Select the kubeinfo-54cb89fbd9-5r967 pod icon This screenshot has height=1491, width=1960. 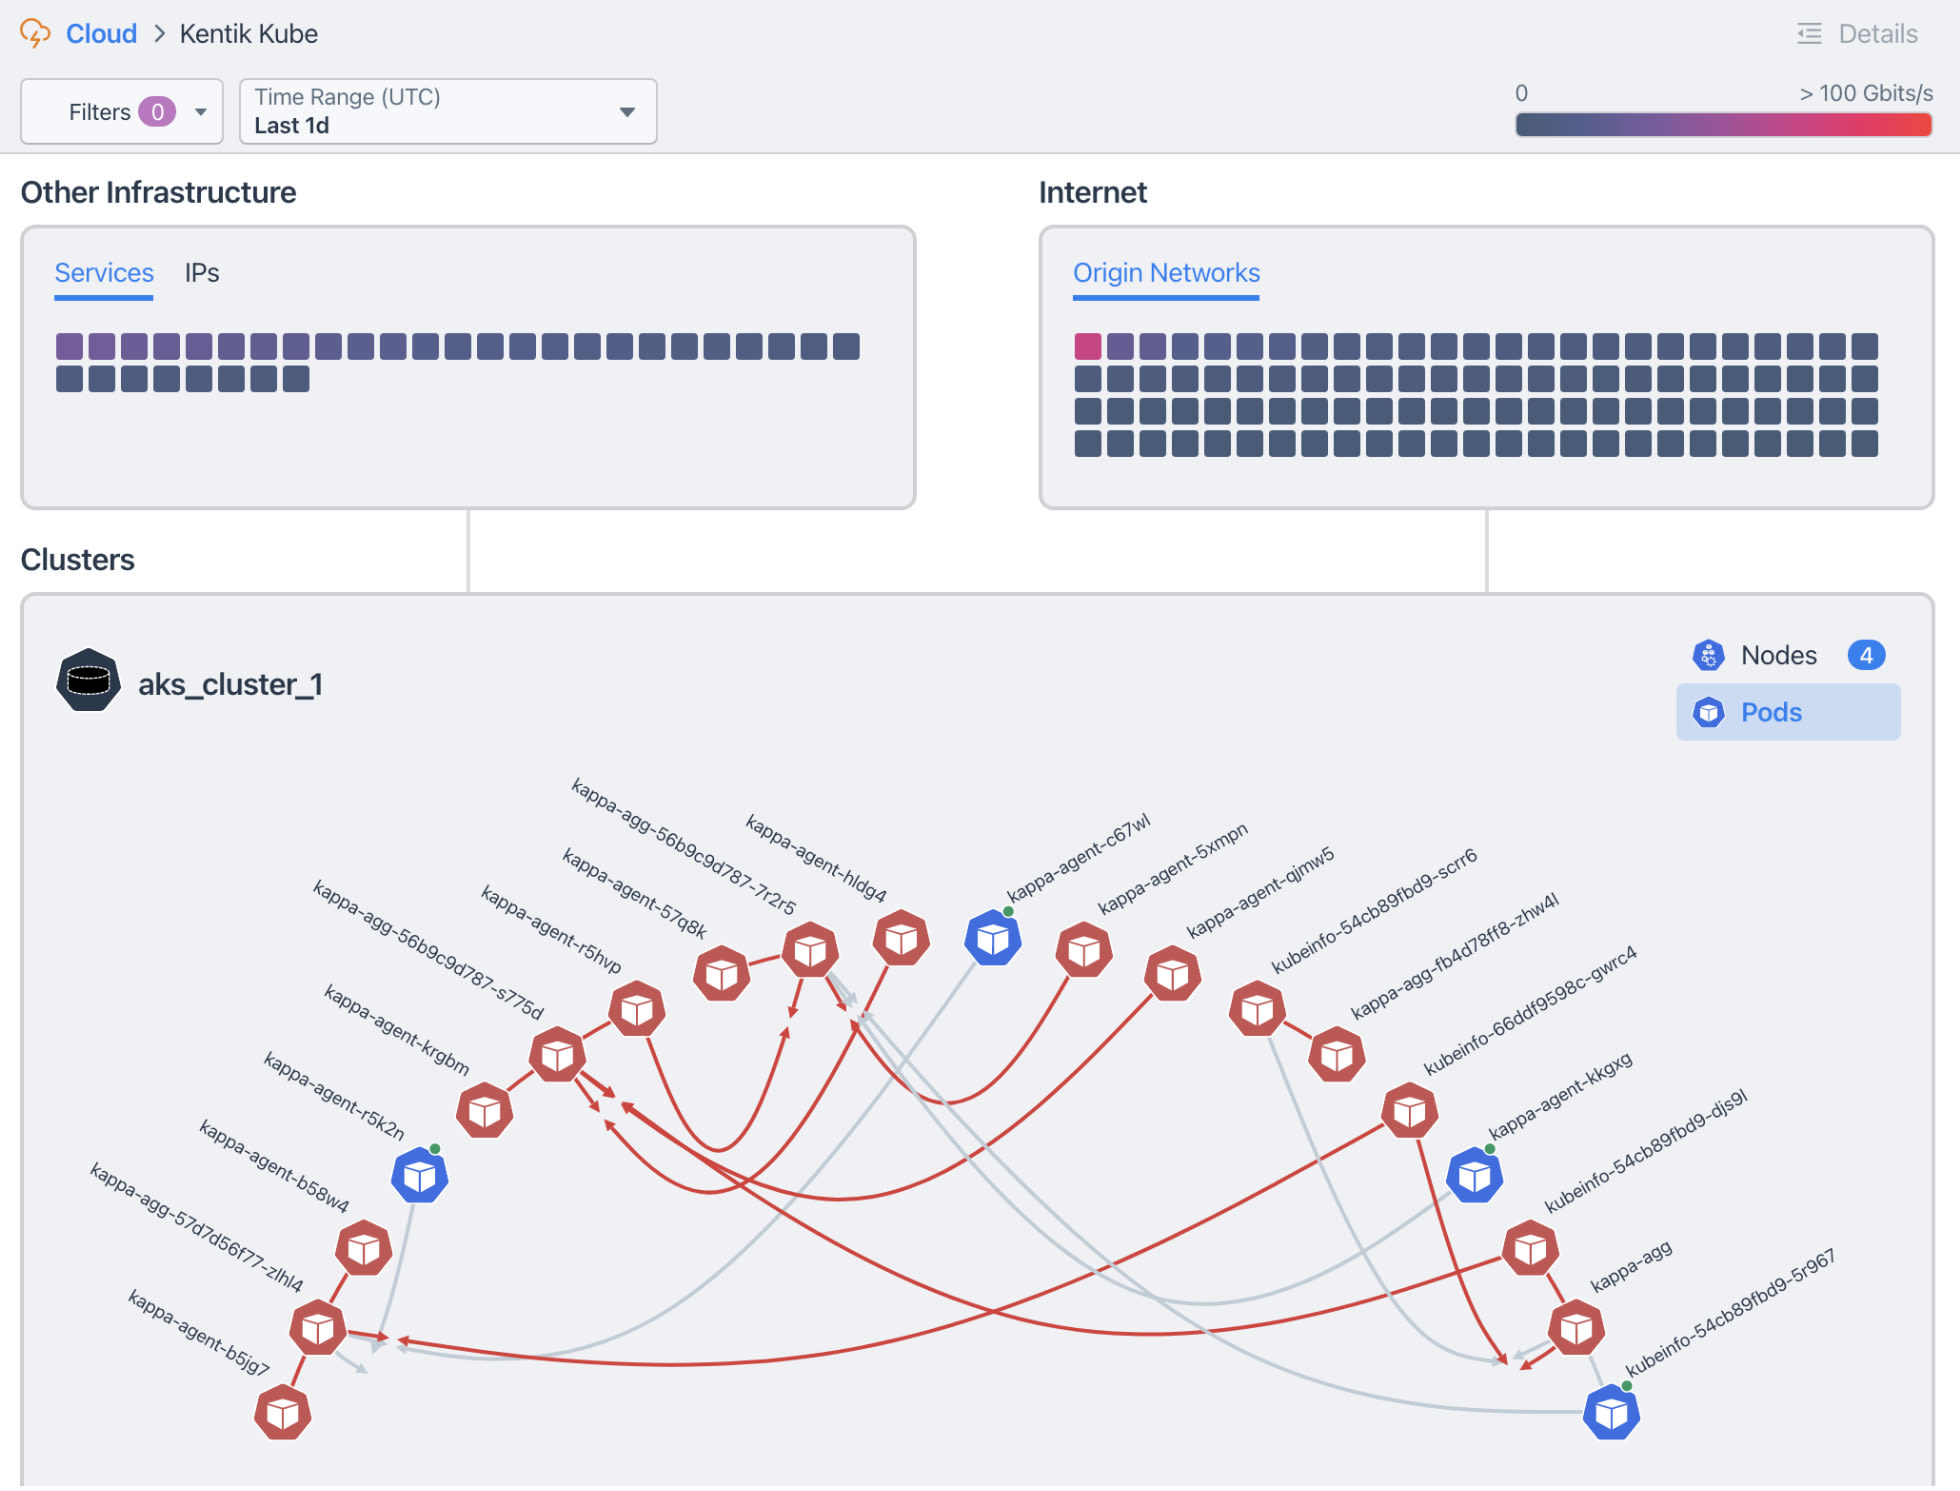pos(1610,1413)
